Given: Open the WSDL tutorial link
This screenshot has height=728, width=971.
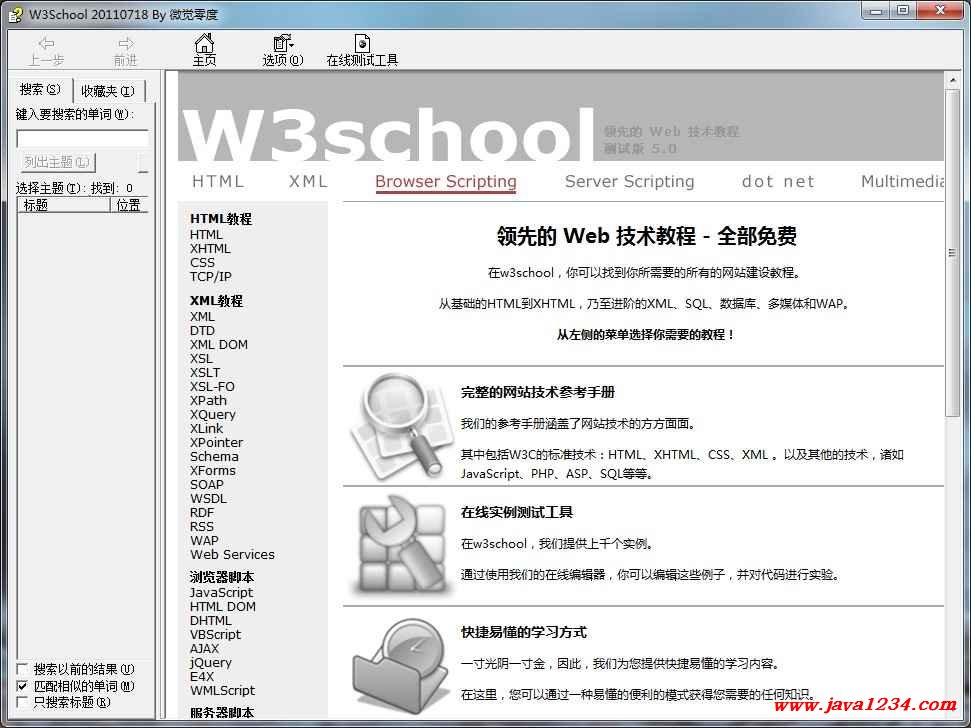Looking at the screenshot, I should (209, 498).
